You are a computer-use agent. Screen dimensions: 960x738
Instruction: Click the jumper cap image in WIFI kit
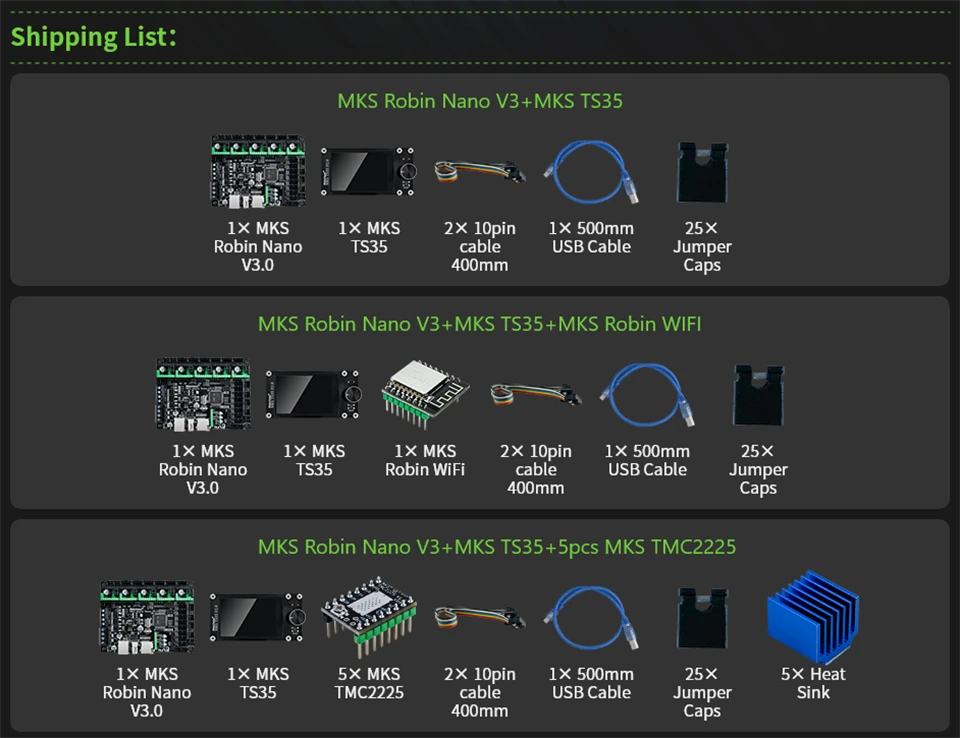point(758,395)
